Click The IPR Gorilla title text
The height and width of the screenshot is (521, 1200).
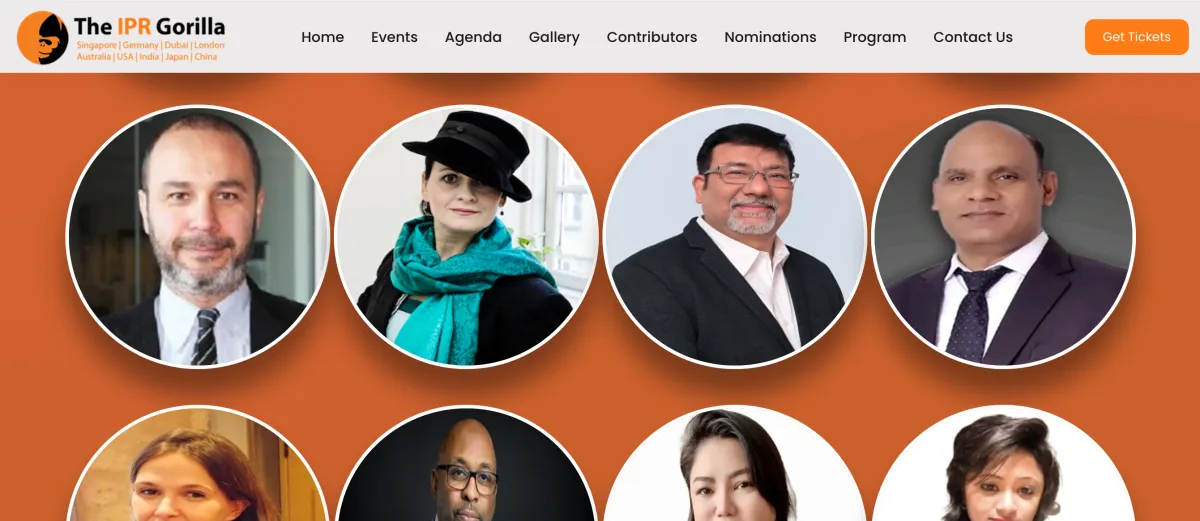point(149,26)
